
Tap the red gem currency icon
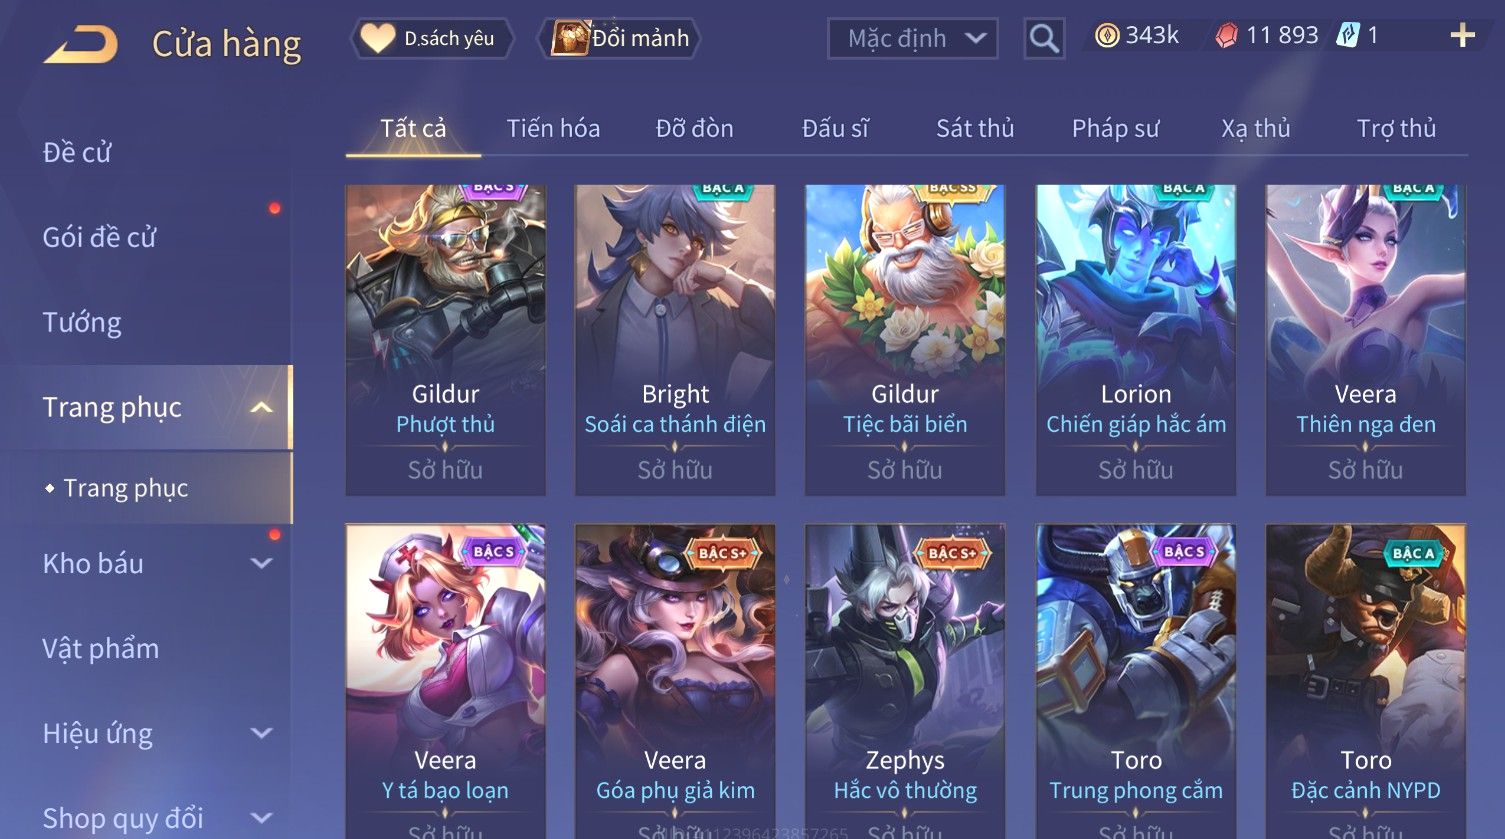[1227, 36]
